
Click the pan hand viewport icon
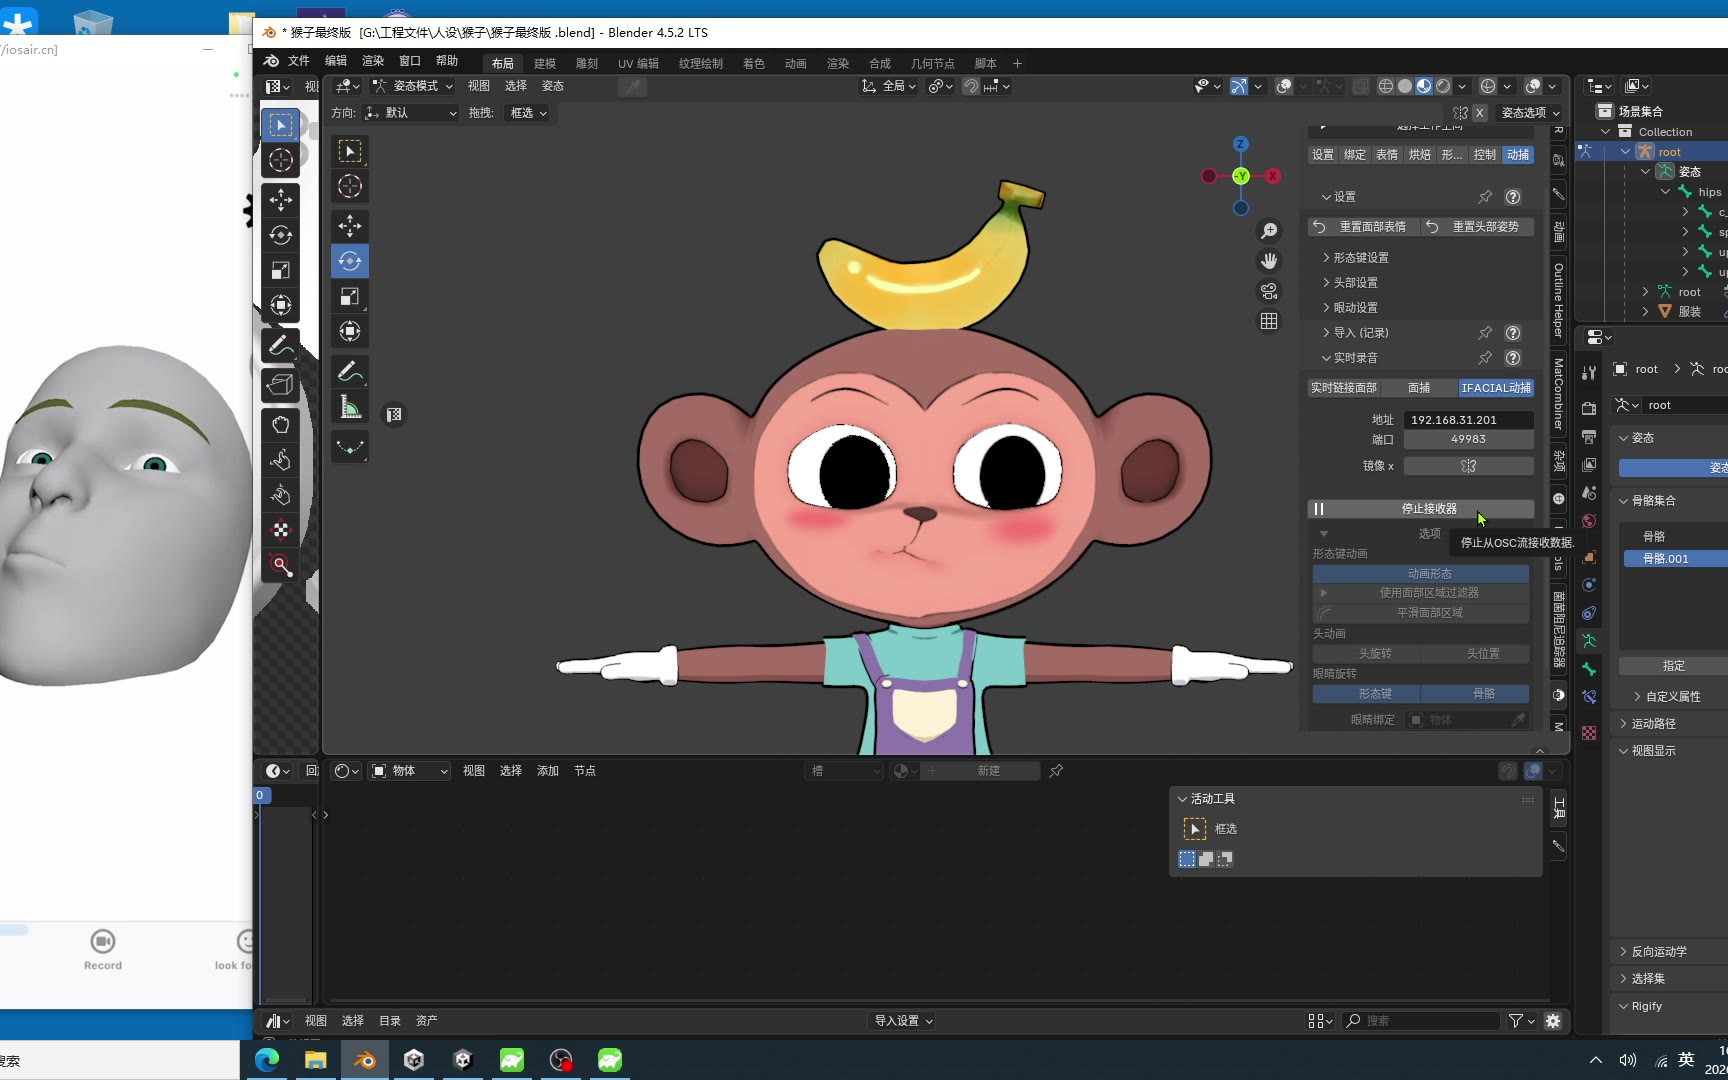pos(1269,261)
